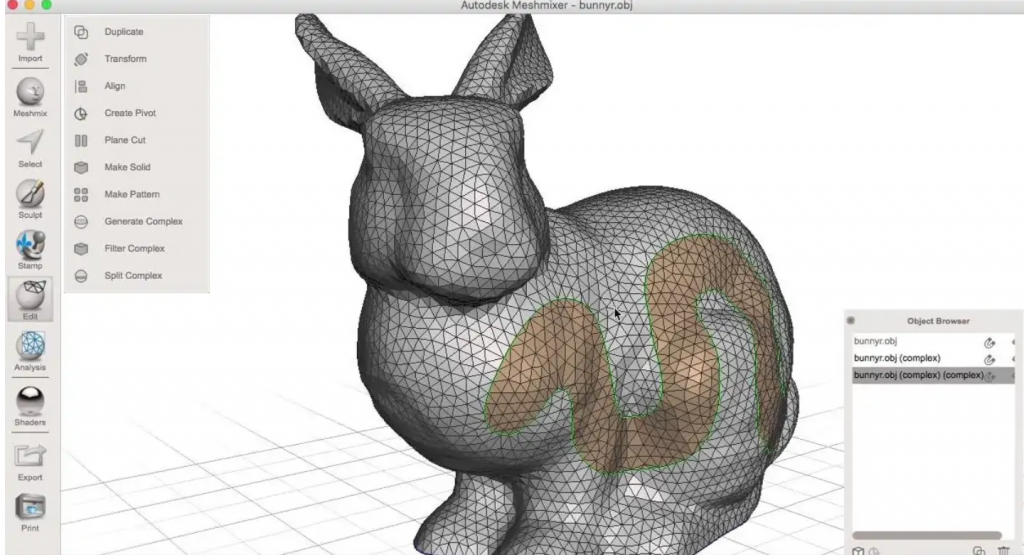The image size is (1024, 555).
Task: Click the Align icon
Action: coord(81,86)
